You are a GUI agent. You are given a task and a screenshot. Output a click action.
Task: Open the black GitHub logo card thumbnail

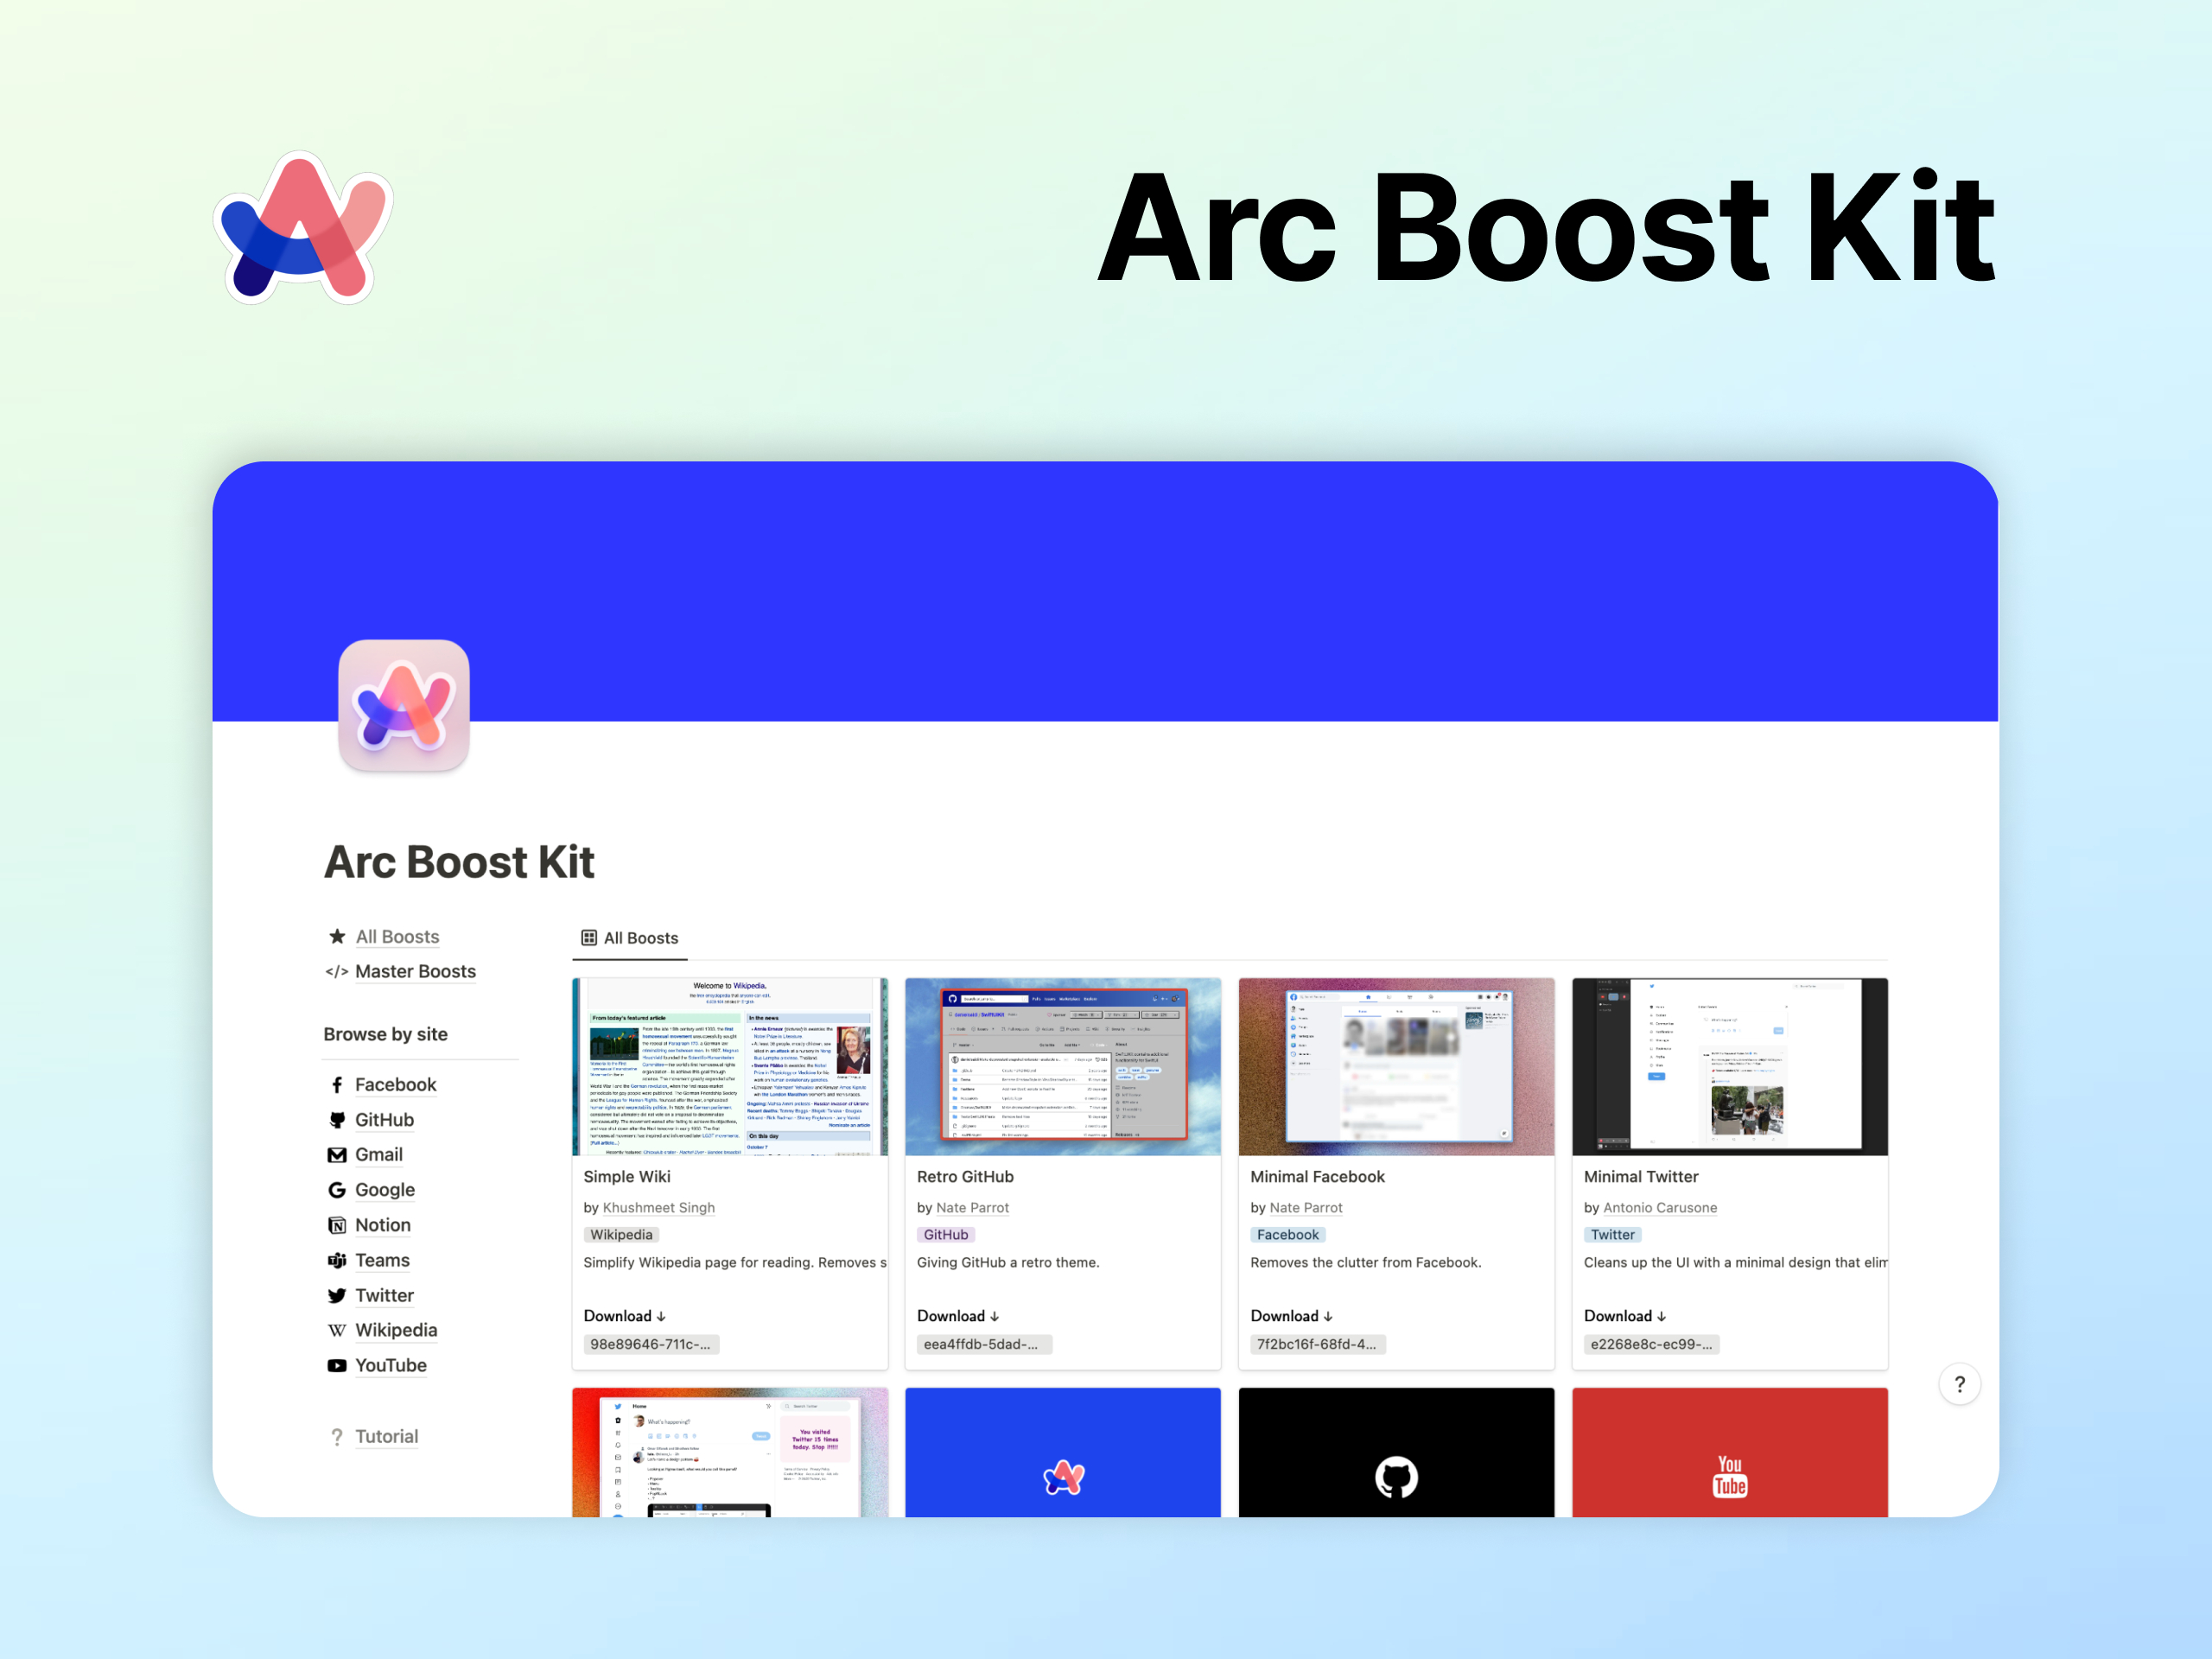[1397, 1452]
